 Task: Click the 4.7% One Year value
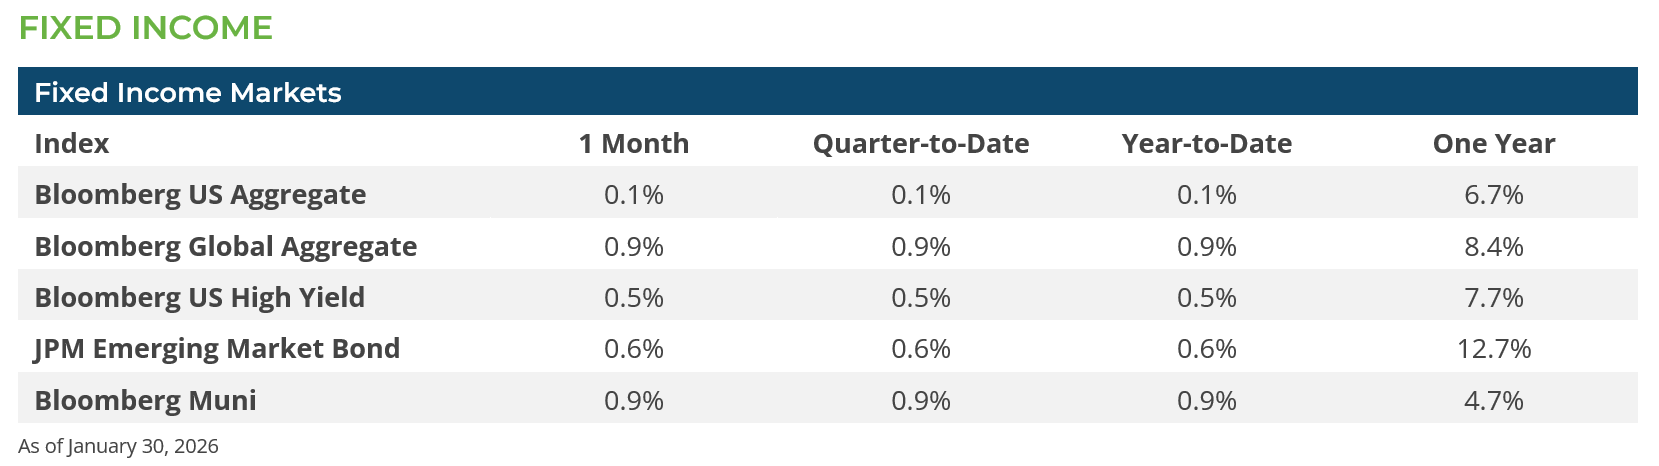click(x=1494, y=401)
